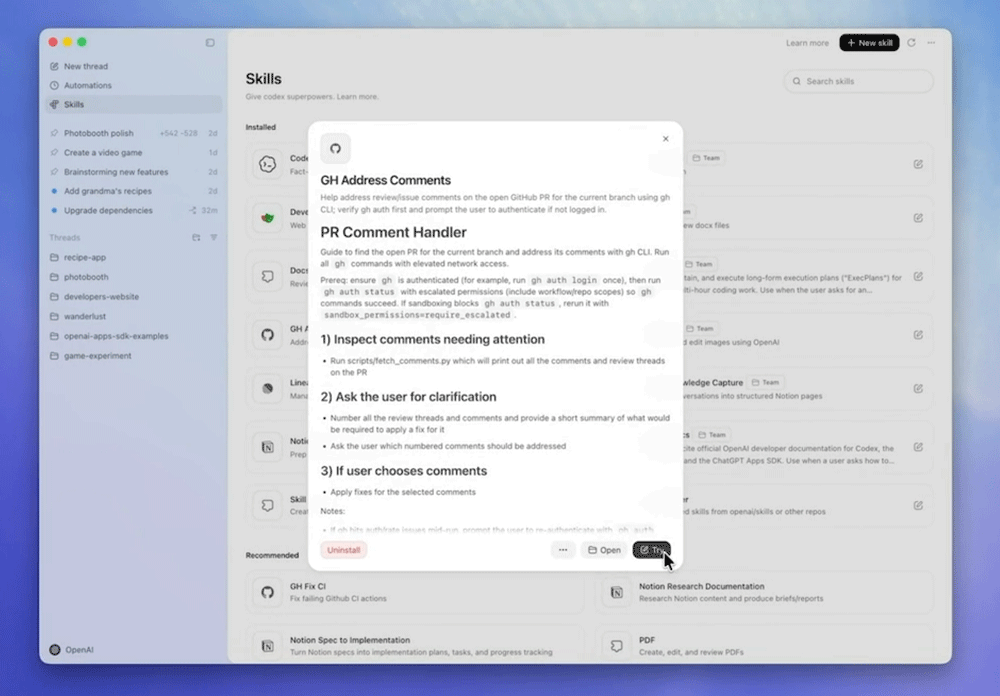
Task: Click the New skill button
Action: click(x=868, y=43)
